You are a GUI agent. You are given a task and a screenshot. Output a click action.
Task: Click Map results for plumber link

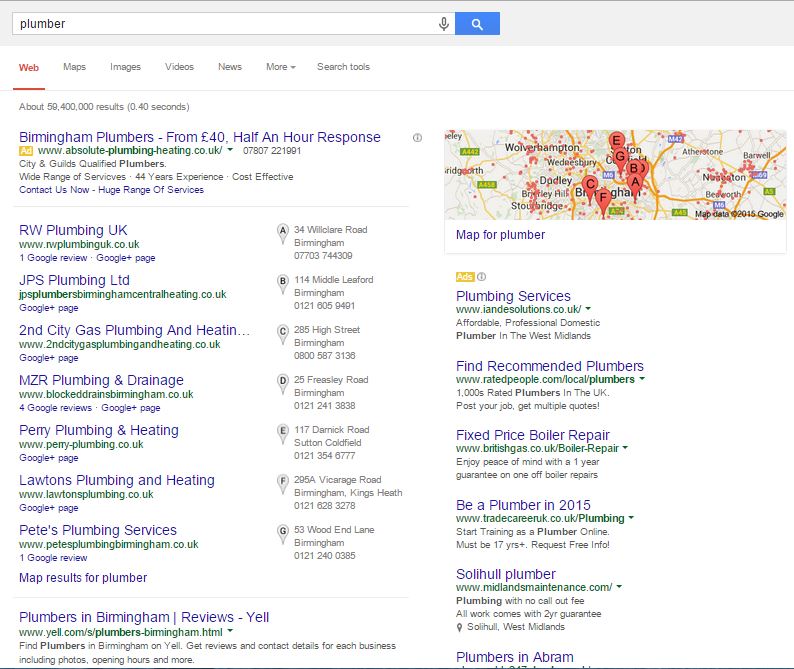point(83,578)
